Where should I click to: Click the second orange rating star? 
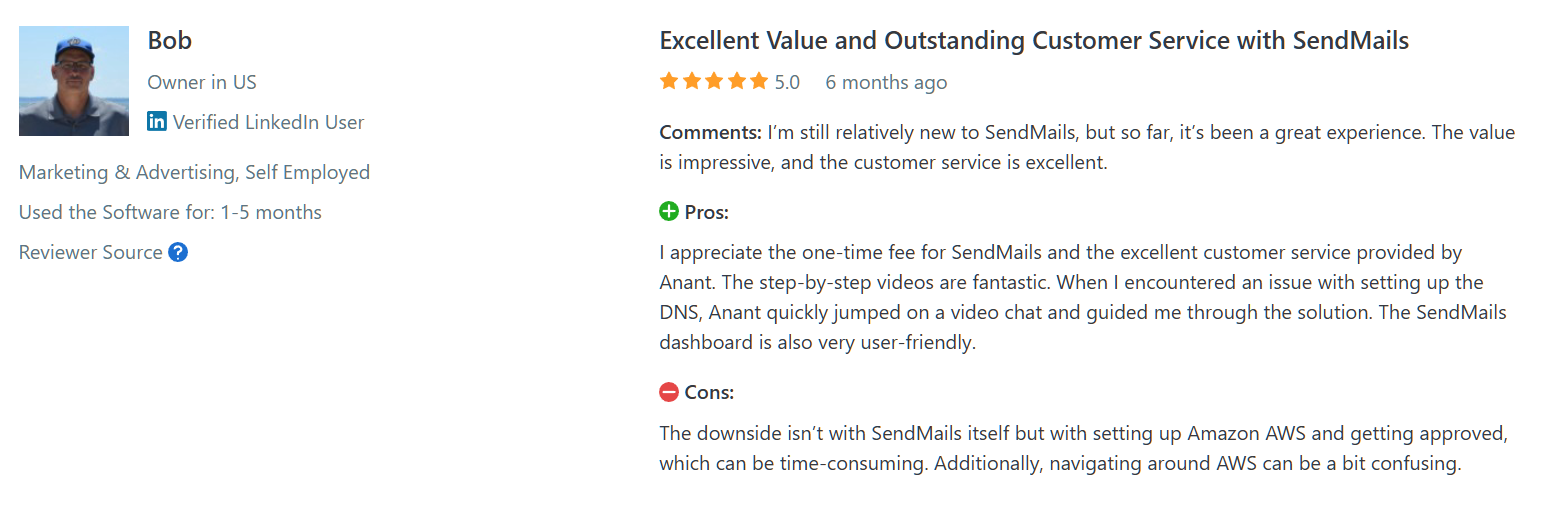[692, 81]
